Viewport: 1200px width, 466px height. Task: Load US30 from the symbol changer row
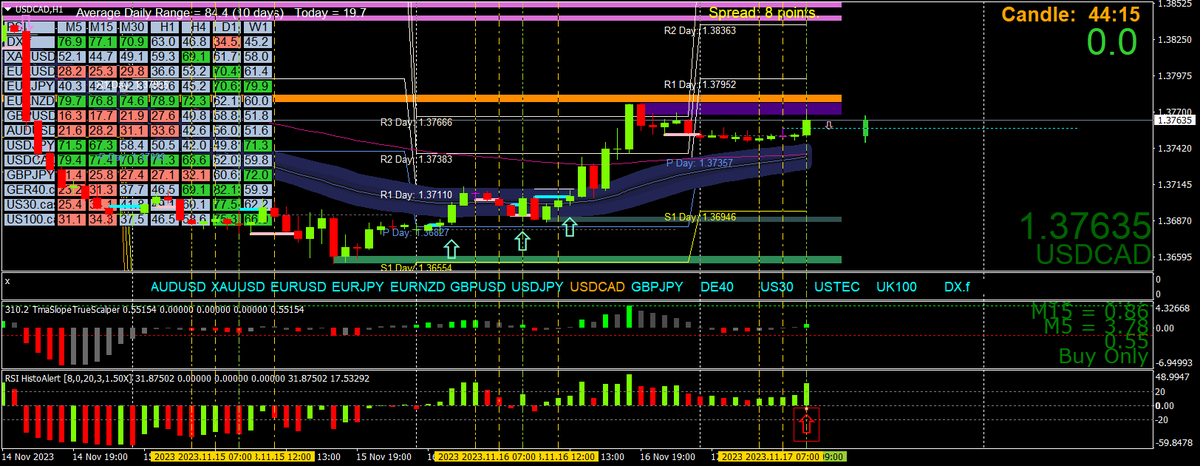pyautogui.click(x=777, y=287)
